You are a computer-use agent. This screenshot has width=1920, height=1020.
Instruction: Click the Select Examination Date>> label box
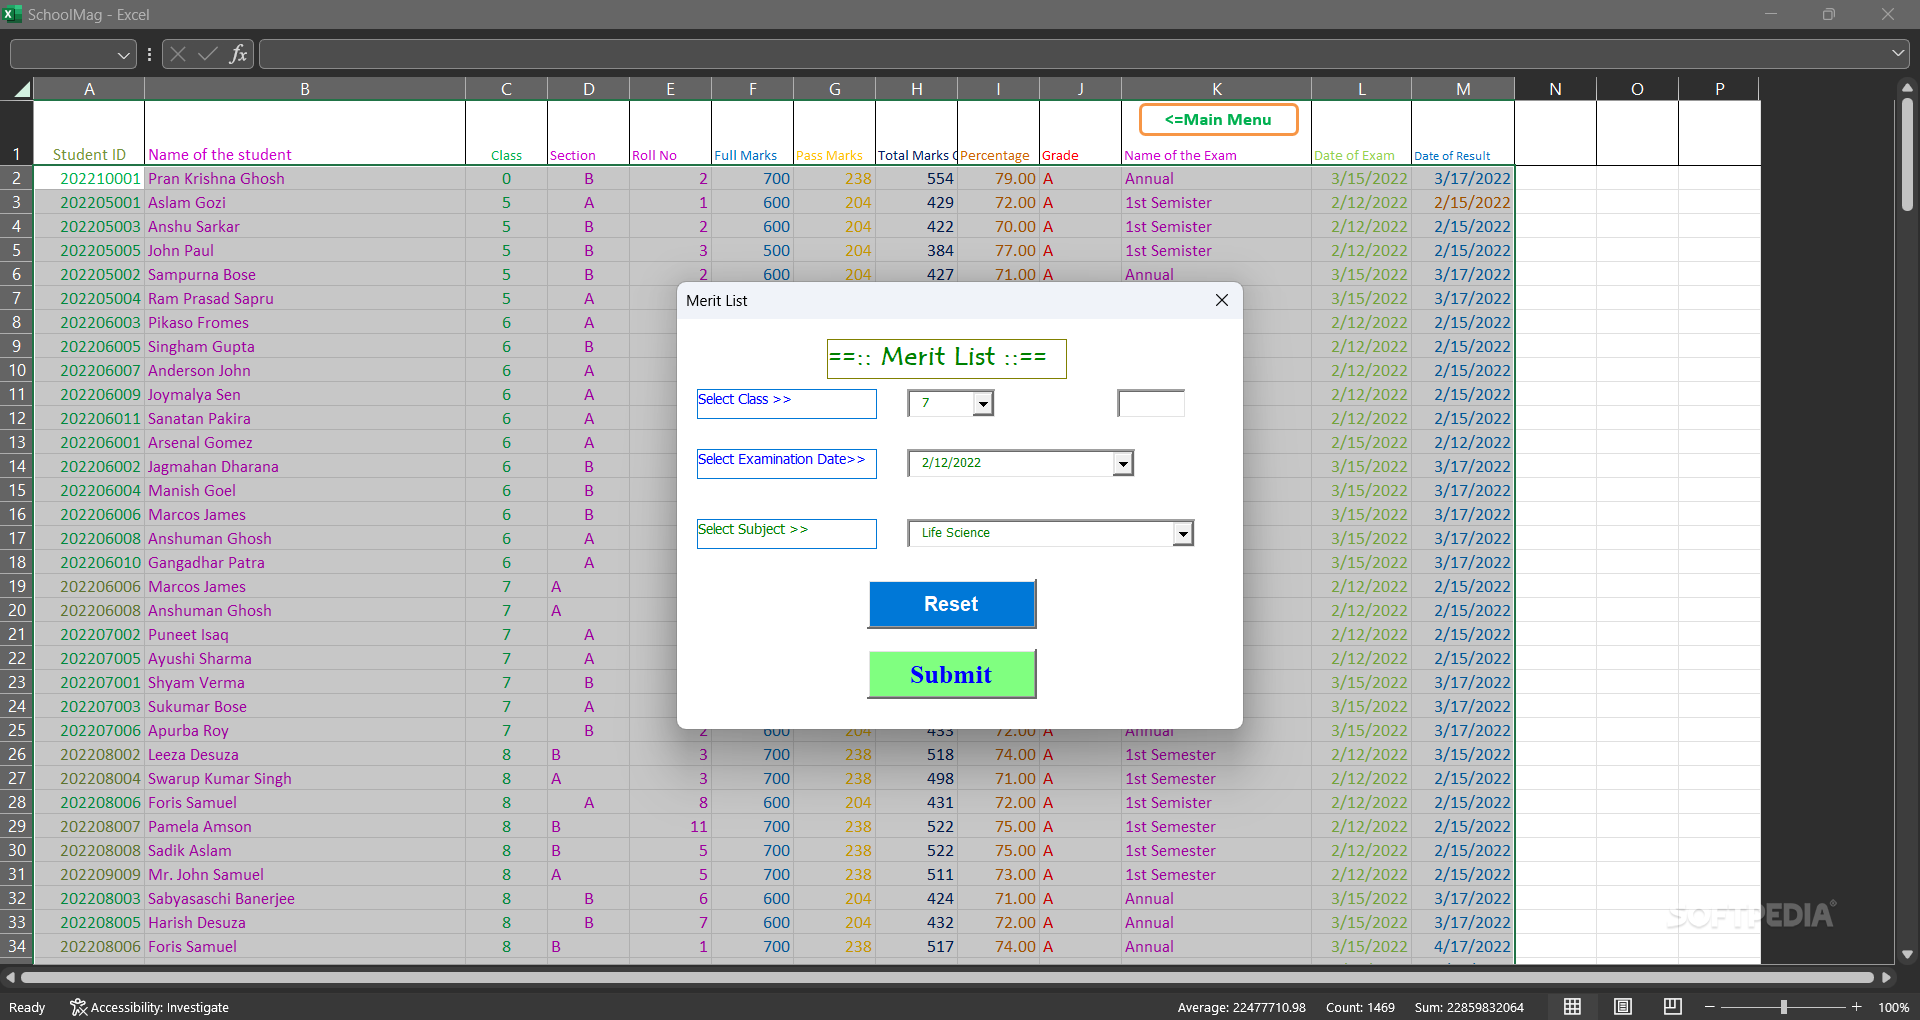786,463
